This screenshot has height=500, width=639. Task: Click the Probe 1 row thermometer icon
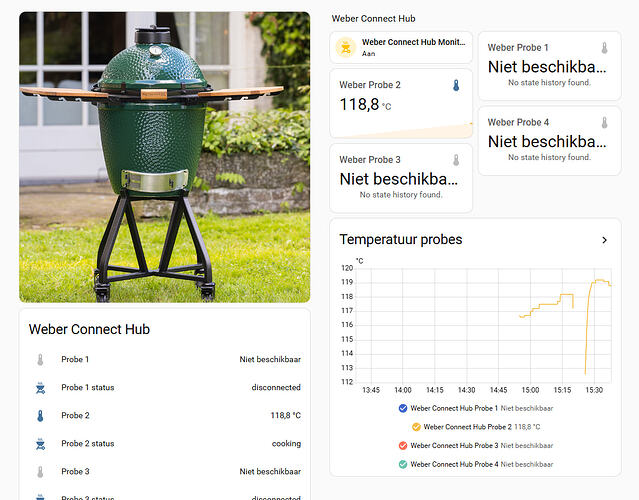coord(40,360)
